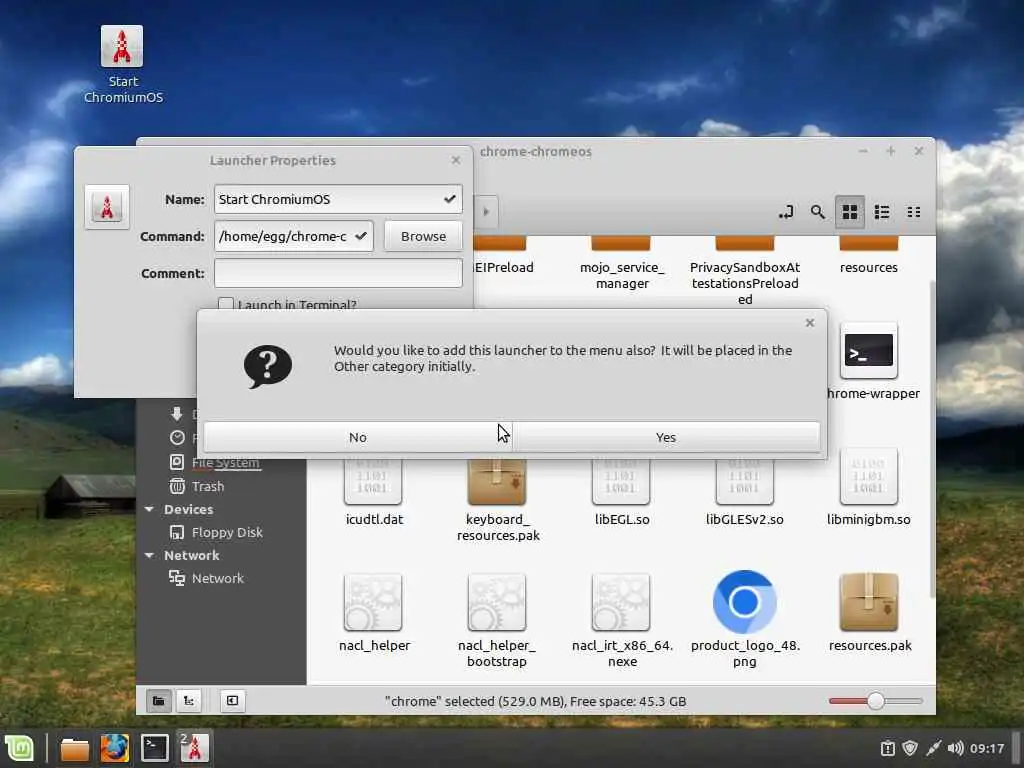Click the clock showing 09:17
Screen dimensions: 1024x768
[987, 748]
